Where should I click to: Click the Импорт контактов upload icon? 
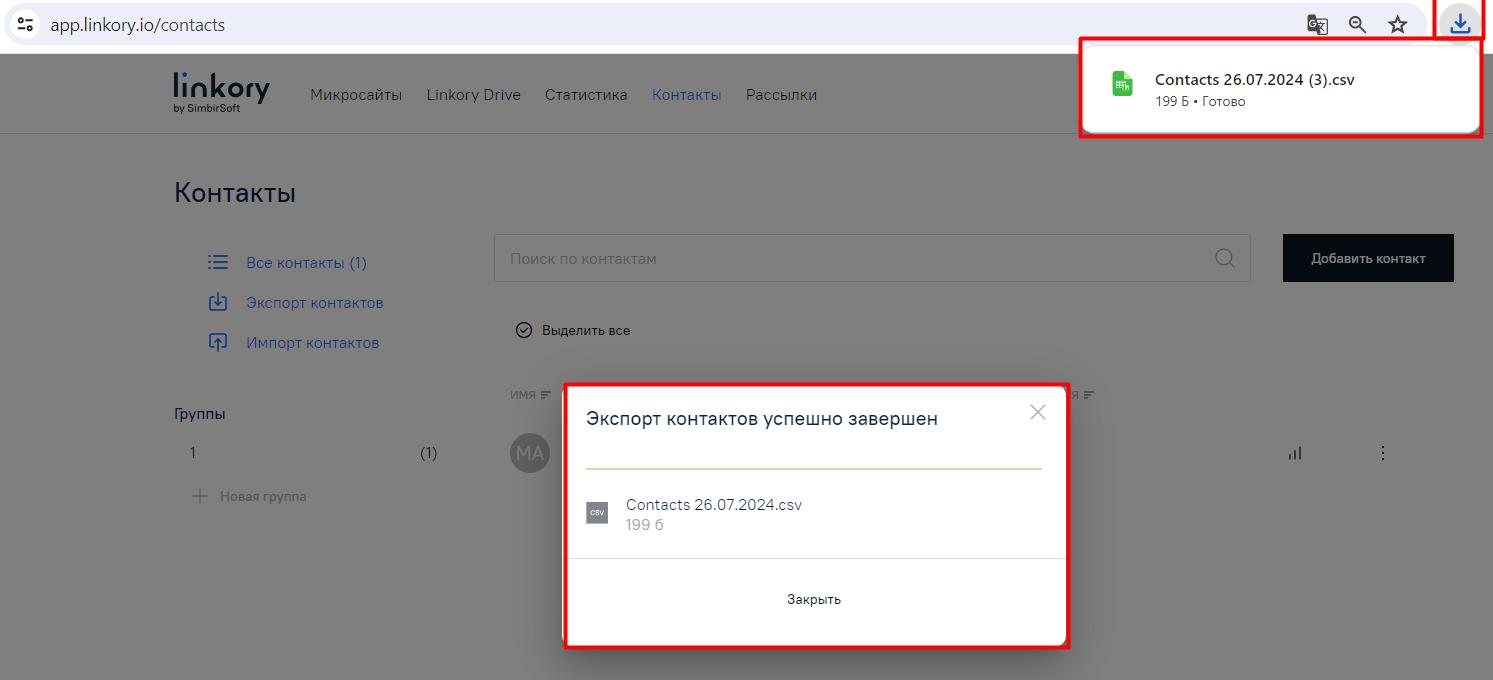tap(218, 342)
